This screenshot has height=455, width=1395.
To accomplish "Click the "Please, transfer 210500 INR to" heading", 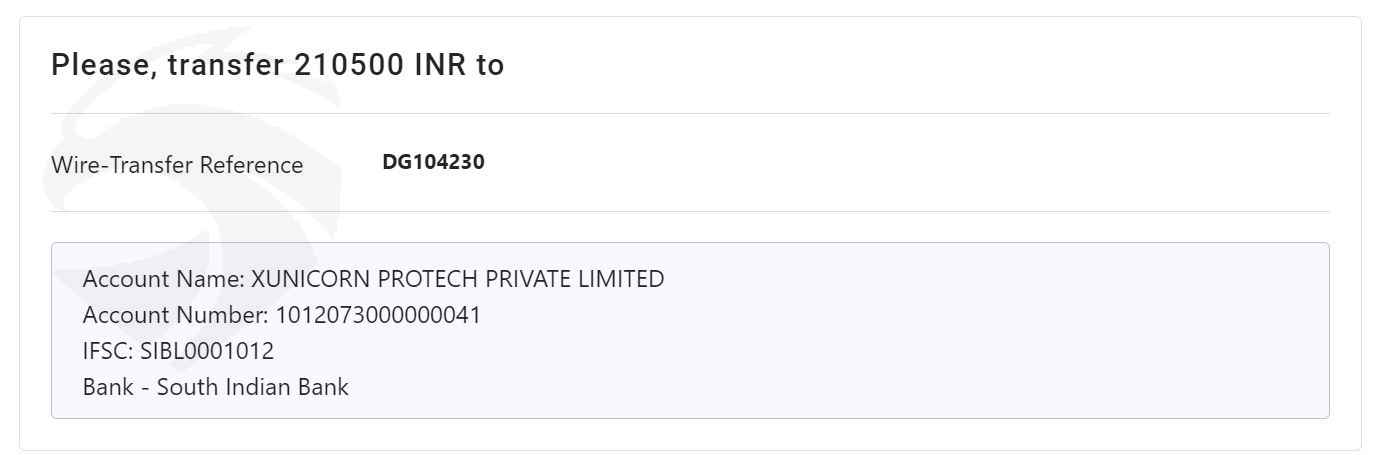I will (x=278, y=66).
